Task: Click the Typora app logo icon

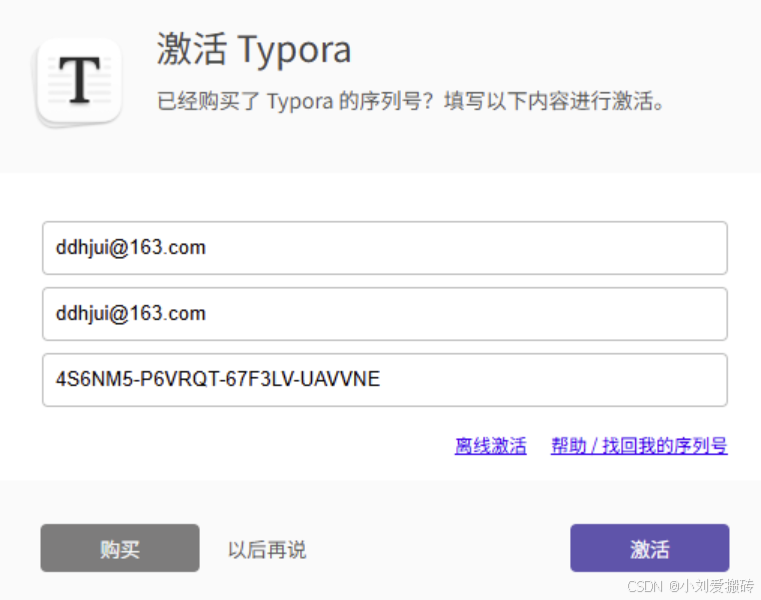Action: pyautogui.click(x=79, y=82)
